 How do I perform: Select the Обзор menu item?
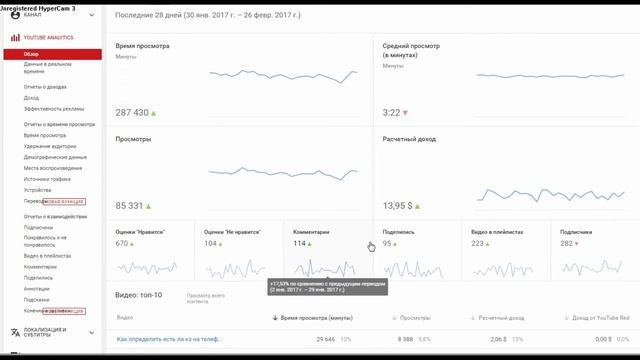tap(53, 54)
